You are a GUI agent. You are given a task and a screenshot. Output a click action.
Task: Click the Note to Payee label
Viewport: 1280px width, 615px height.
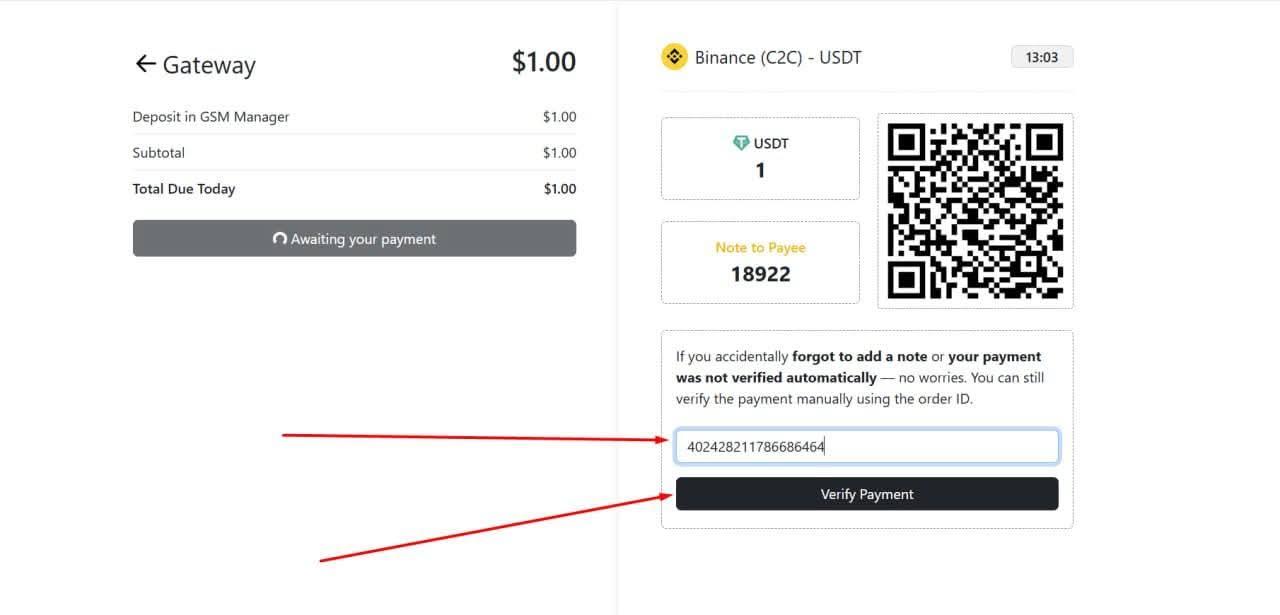(x=760, y=247)
